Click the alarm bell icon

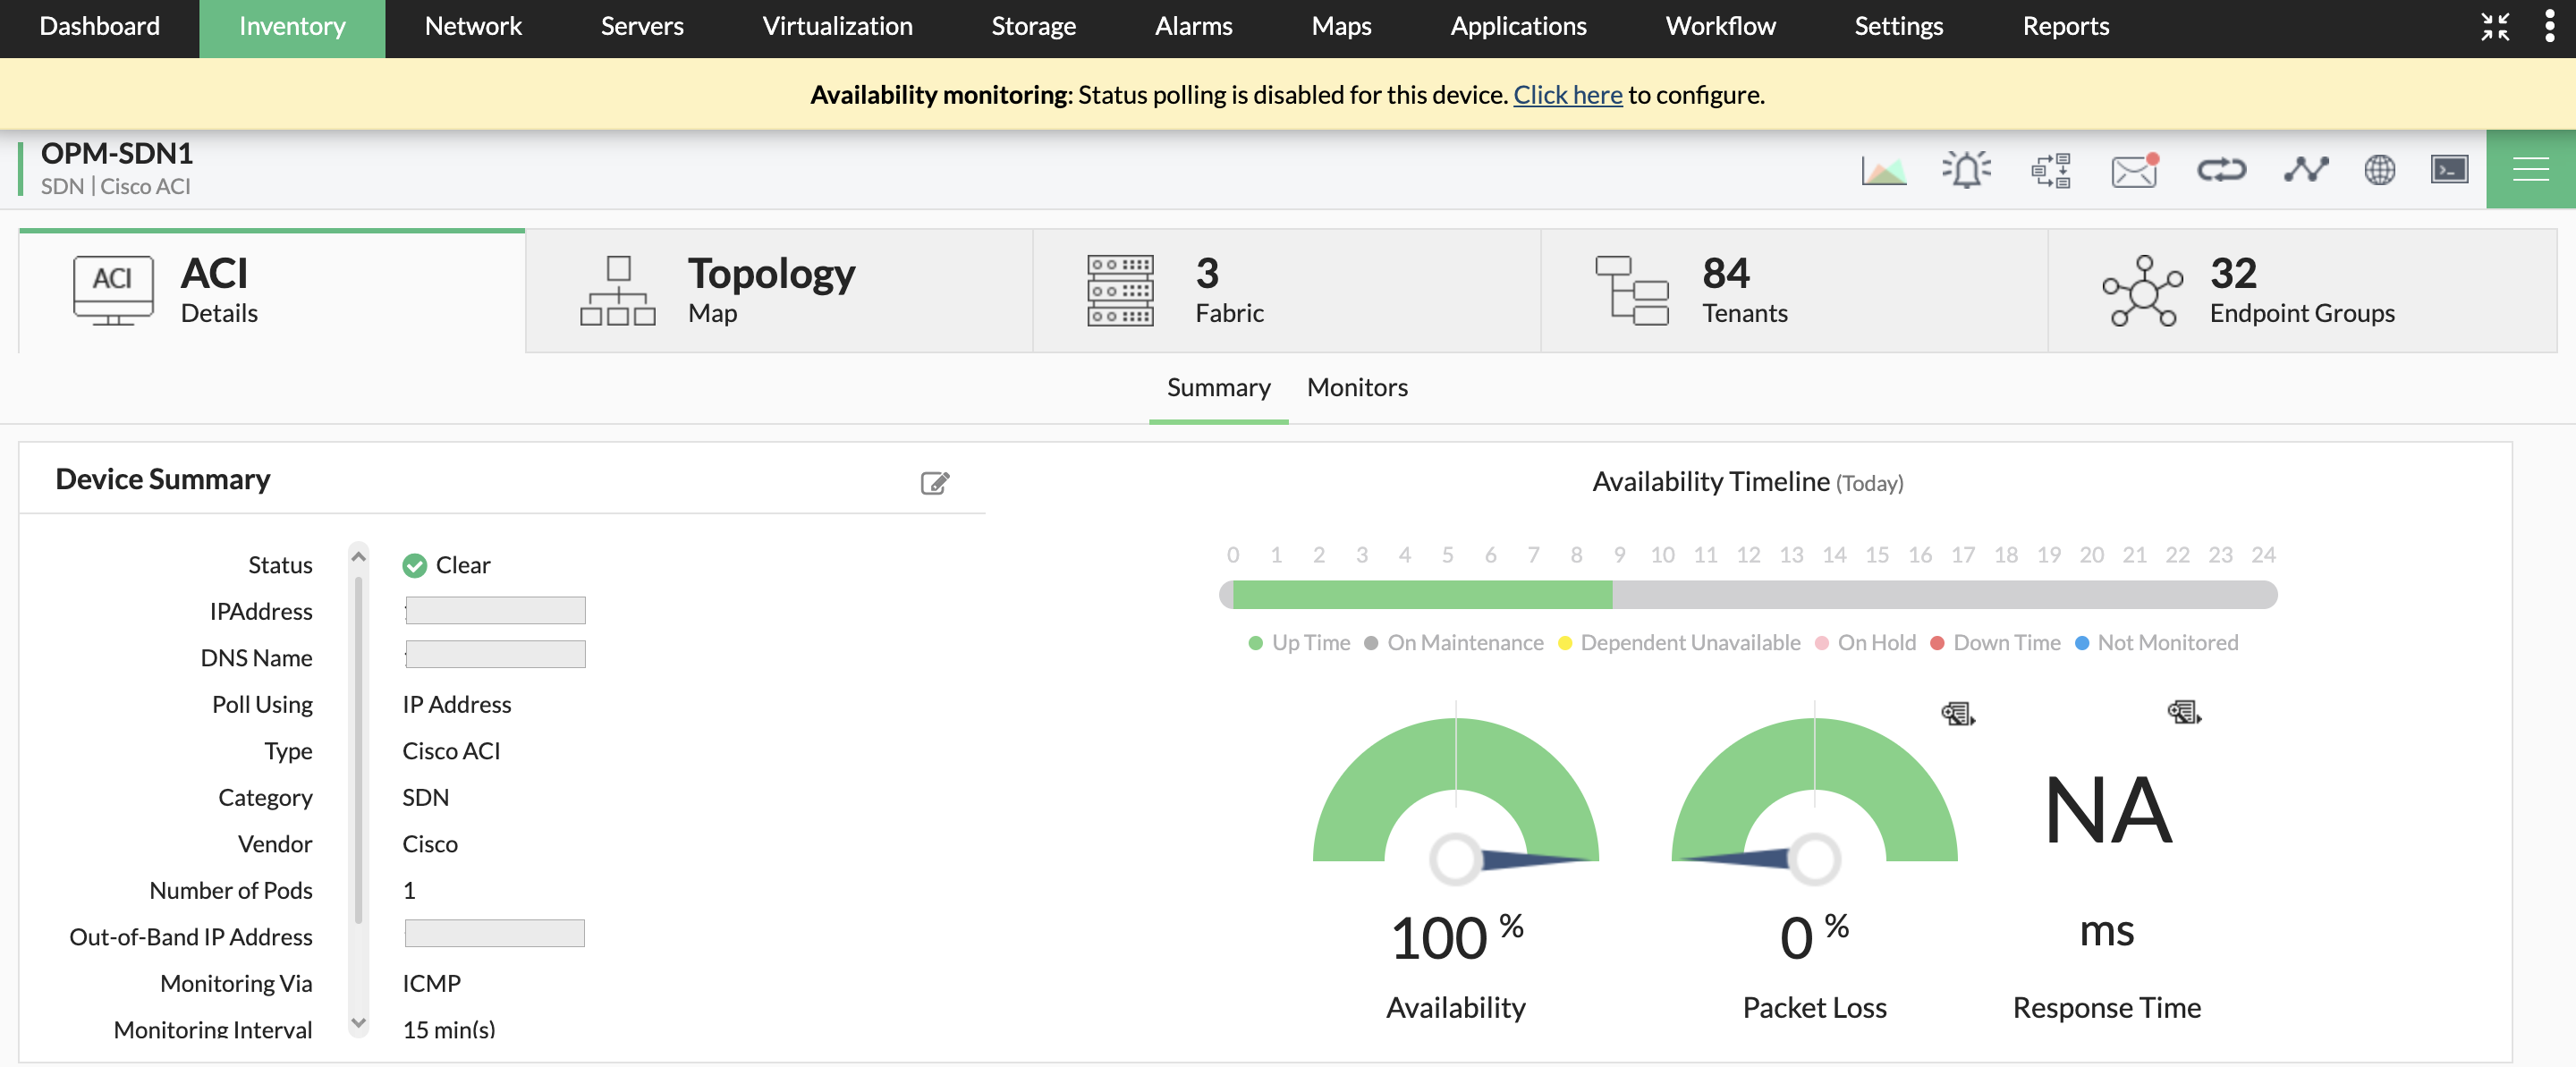click(x=1966, y=170)
